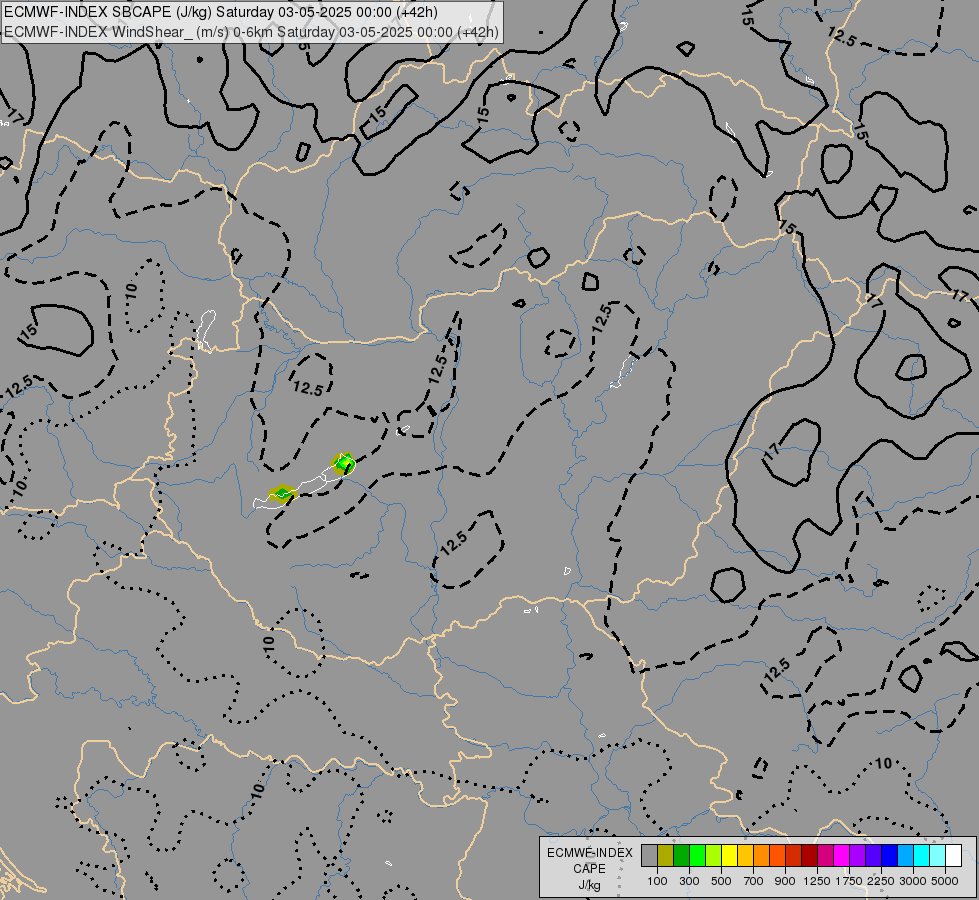Click the 100 legend tick value

(657, 881)
